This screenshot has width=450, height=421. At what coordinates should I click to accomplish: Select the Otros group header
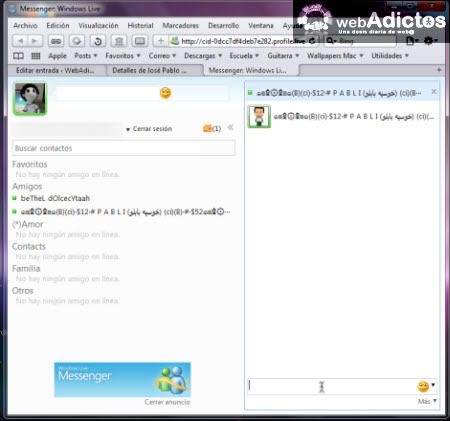coord(23,291)
